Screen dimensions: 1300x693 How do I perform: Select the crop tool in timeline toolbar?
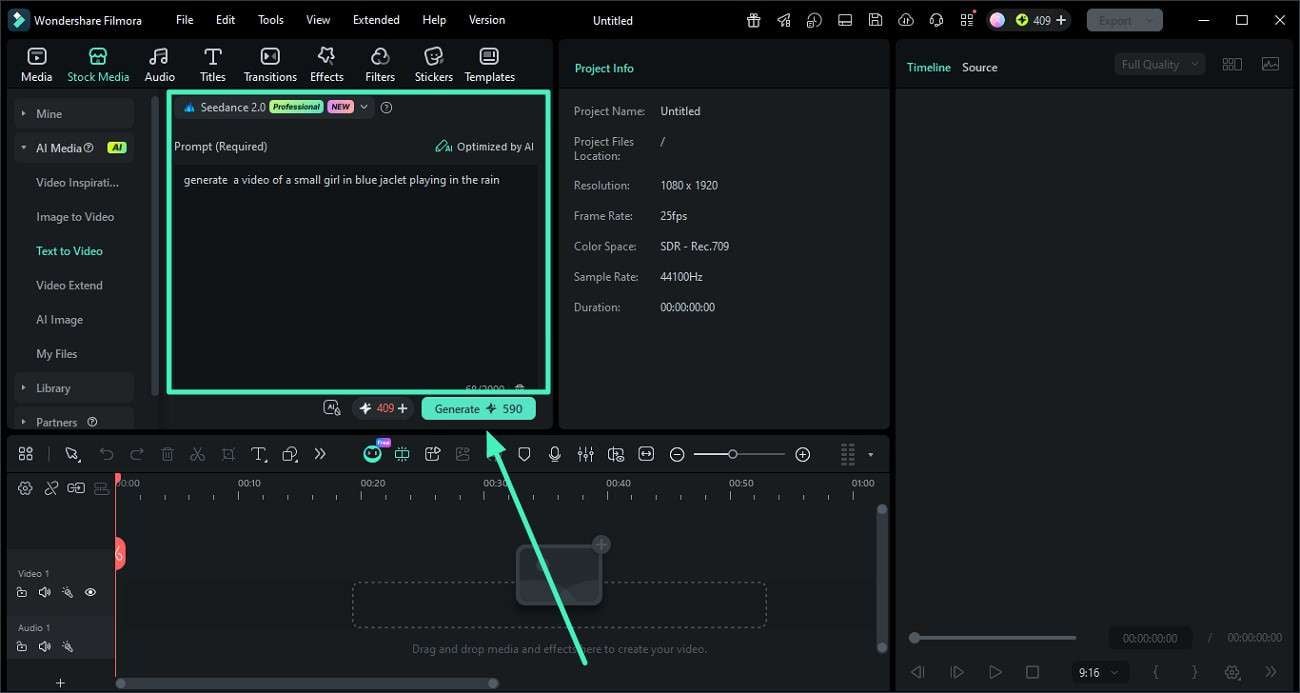click(228, 454)
